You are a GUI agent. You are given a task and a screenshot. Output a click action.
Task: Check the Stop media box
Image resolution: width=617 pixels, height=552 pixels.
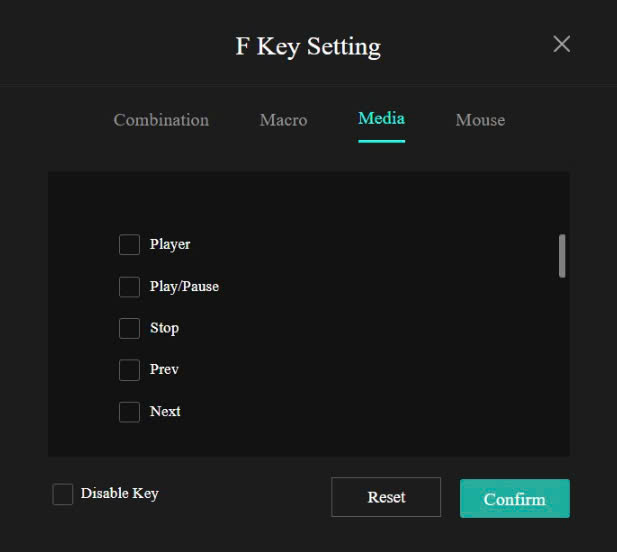tap(129, 328)
